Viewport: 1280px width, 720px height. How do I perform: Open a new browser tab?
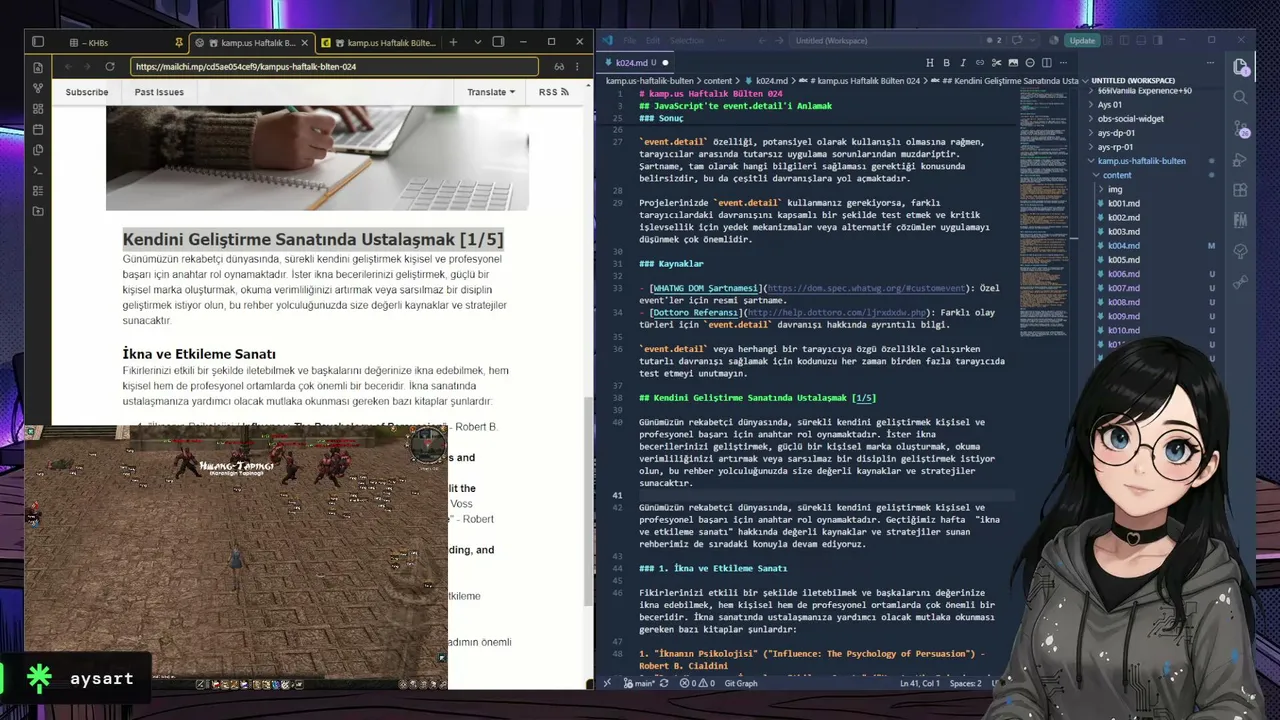[x=453, y=42]
